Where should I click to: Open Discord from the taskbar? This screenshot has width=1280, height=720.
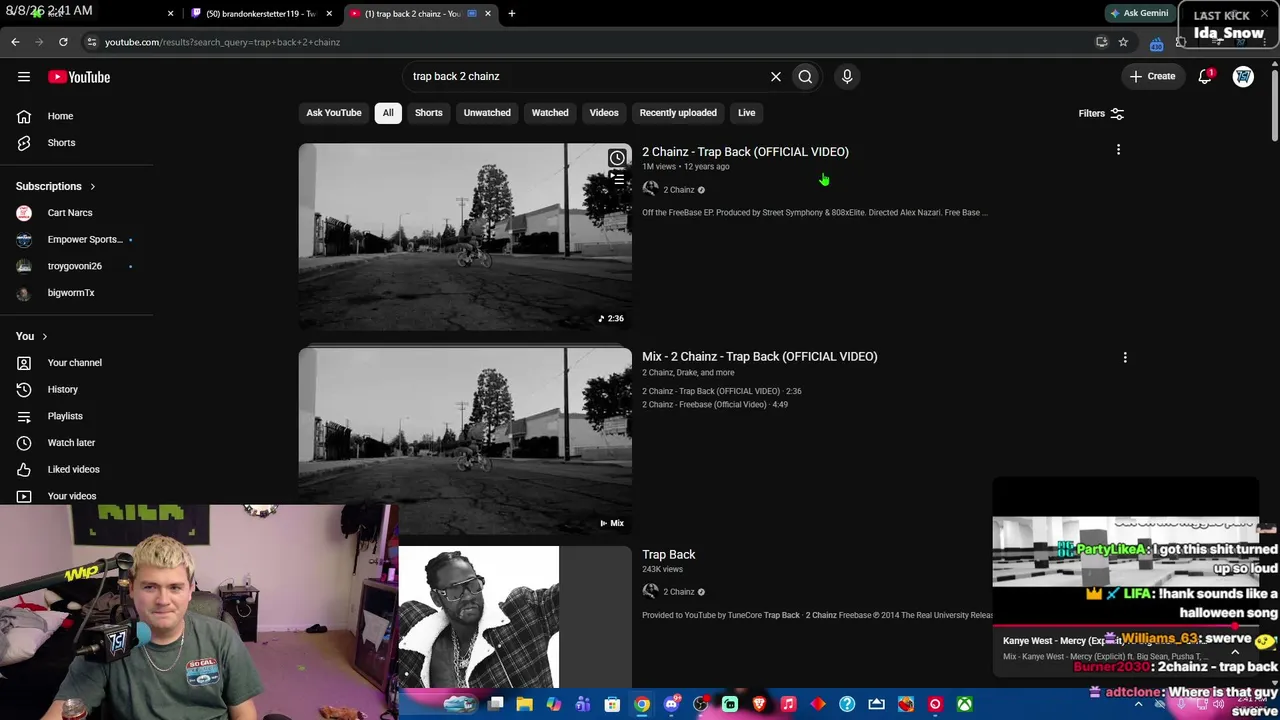click(x=672, y=704)
